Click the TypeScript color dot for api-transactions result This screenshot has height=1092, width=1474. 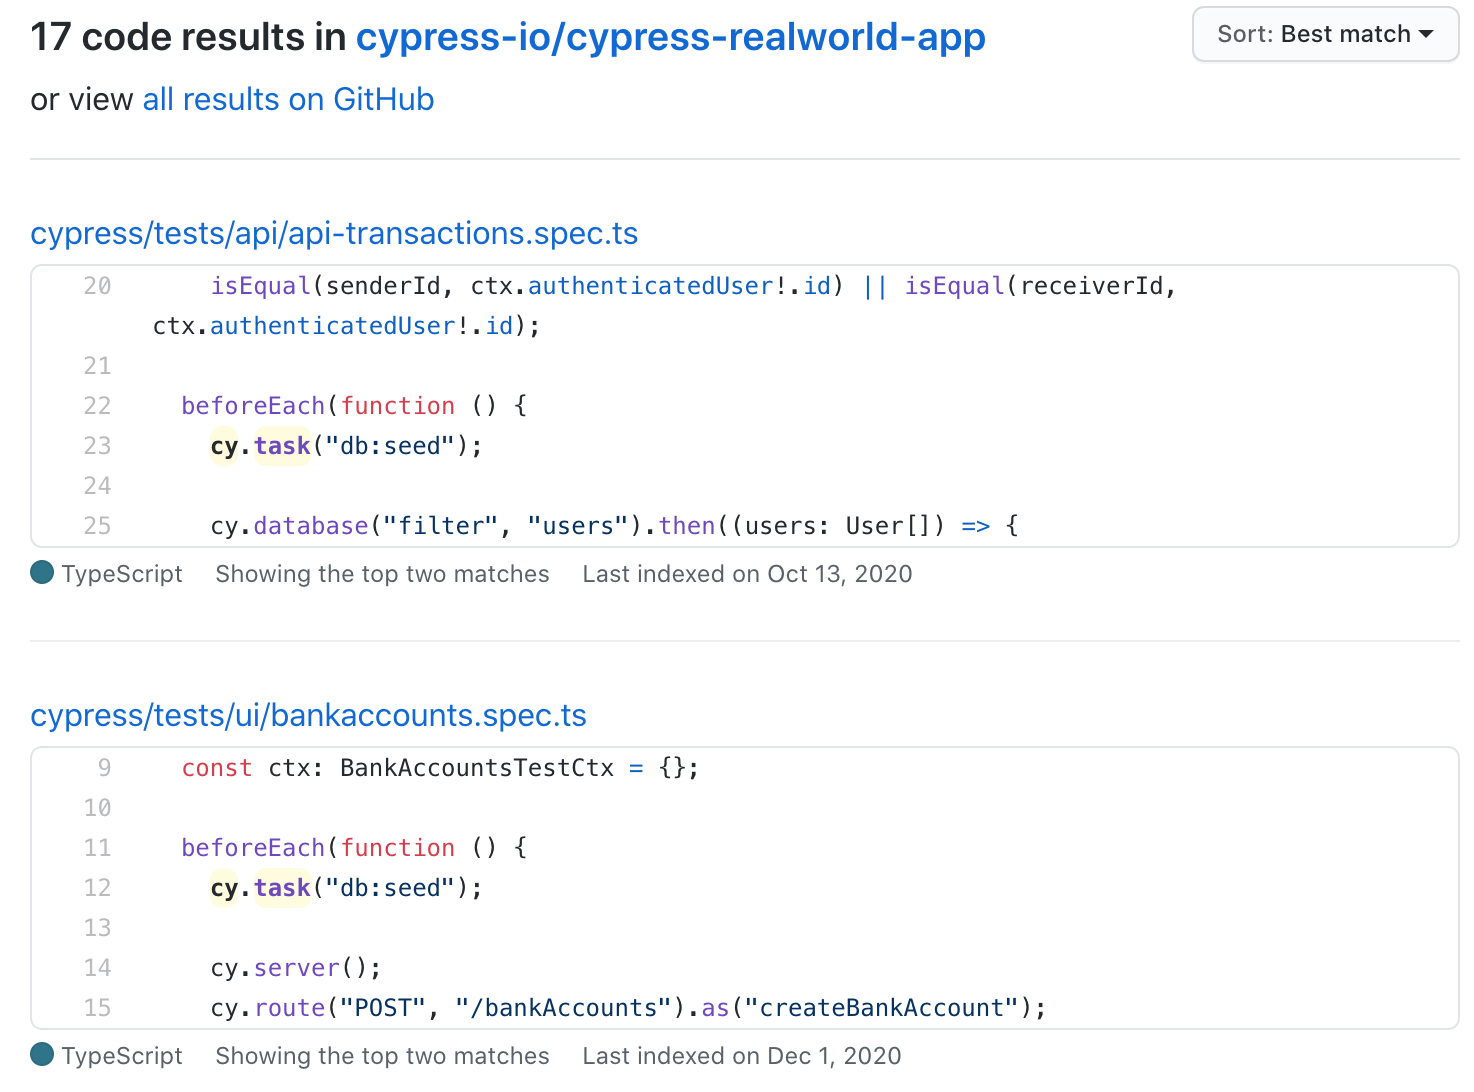click(42, 572)
